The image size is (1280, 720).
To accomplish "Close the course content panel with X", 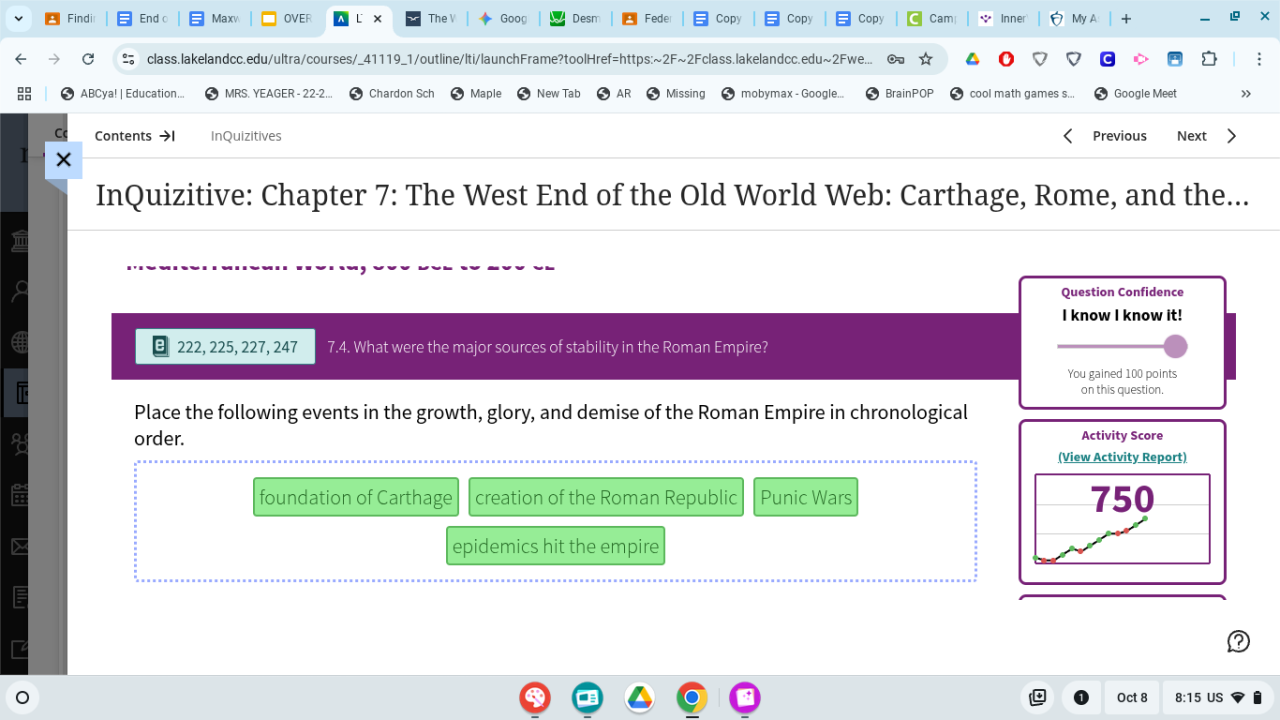I will point(63,159).
